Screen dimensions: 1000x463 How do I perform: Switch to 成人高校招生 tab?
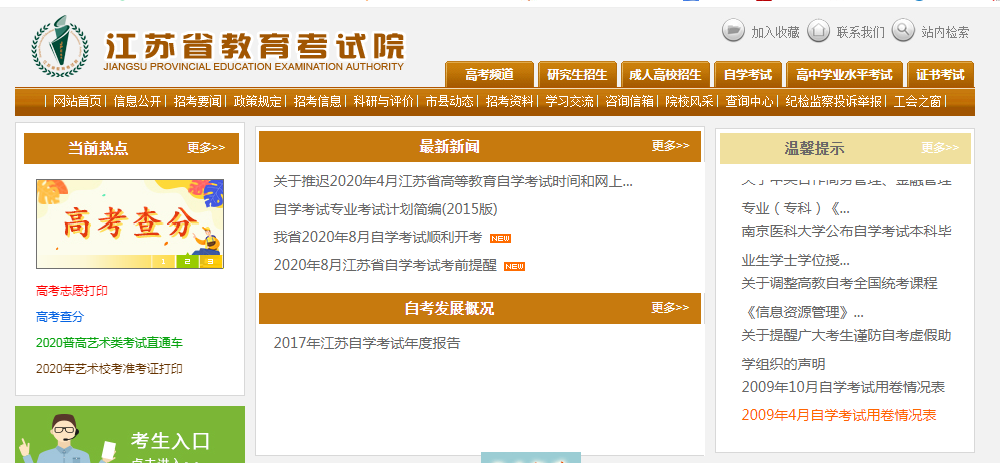click(665, 75)
